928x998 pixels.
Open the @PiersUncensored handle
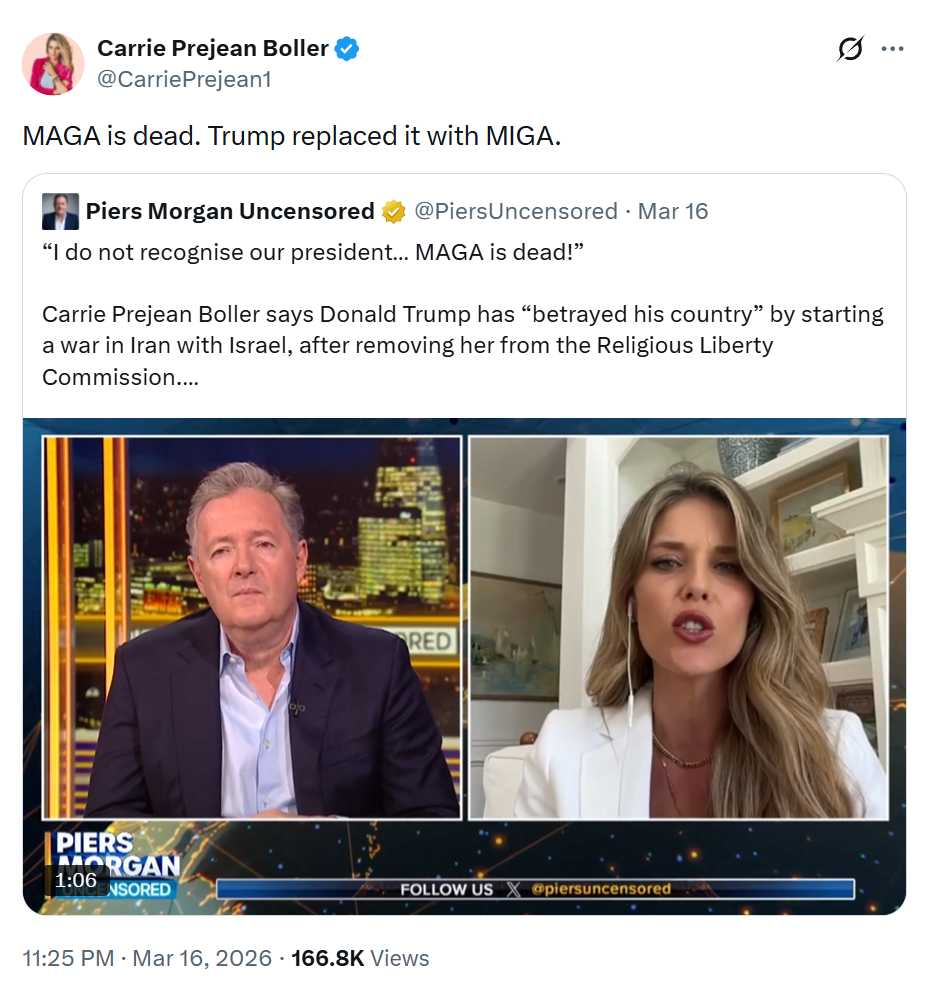516,211
